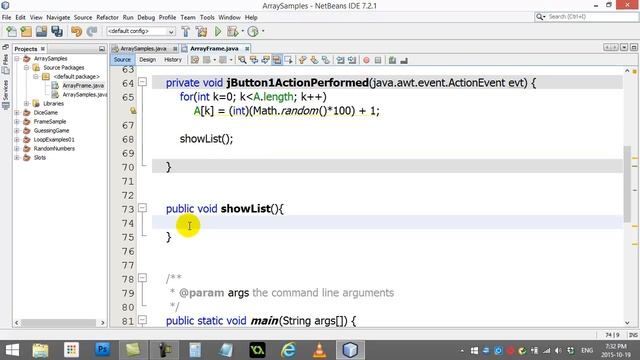Viewport: 640px width, 360px height.
Task: Close the Projects panel tab
Action: 42,49
